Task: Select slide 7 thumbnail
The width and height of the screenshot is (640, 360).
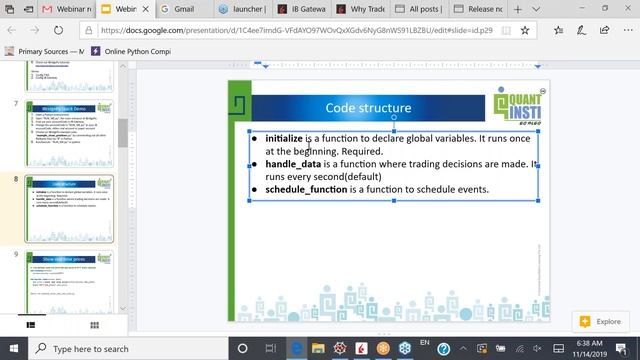Action: [x=69, y=133]
